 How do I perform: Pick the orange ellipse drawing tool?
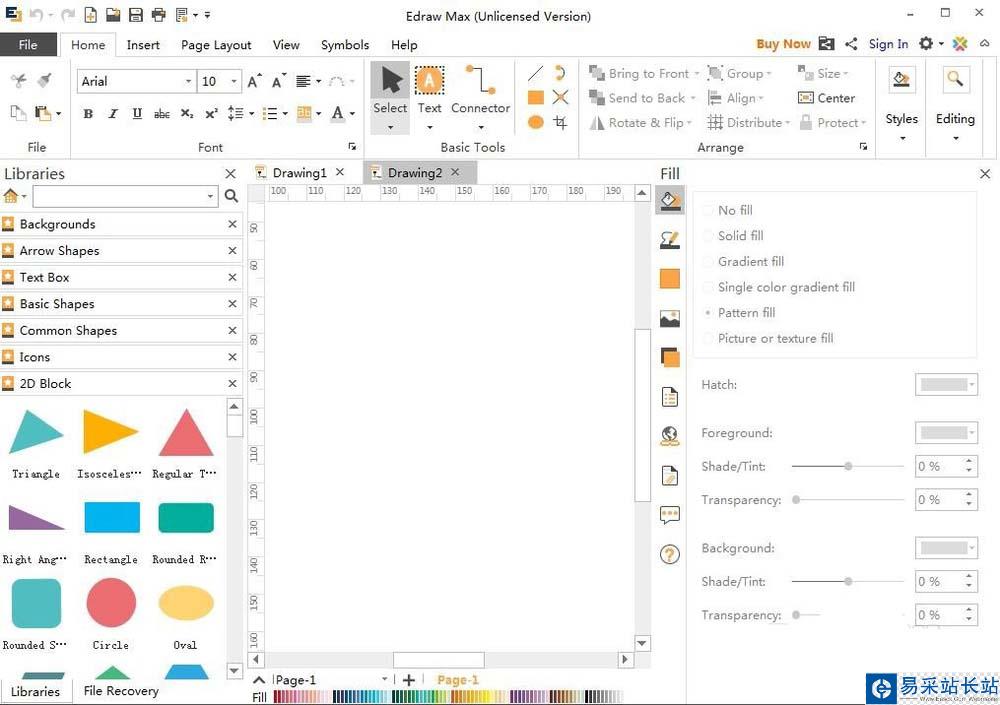(x=536, y=122)
